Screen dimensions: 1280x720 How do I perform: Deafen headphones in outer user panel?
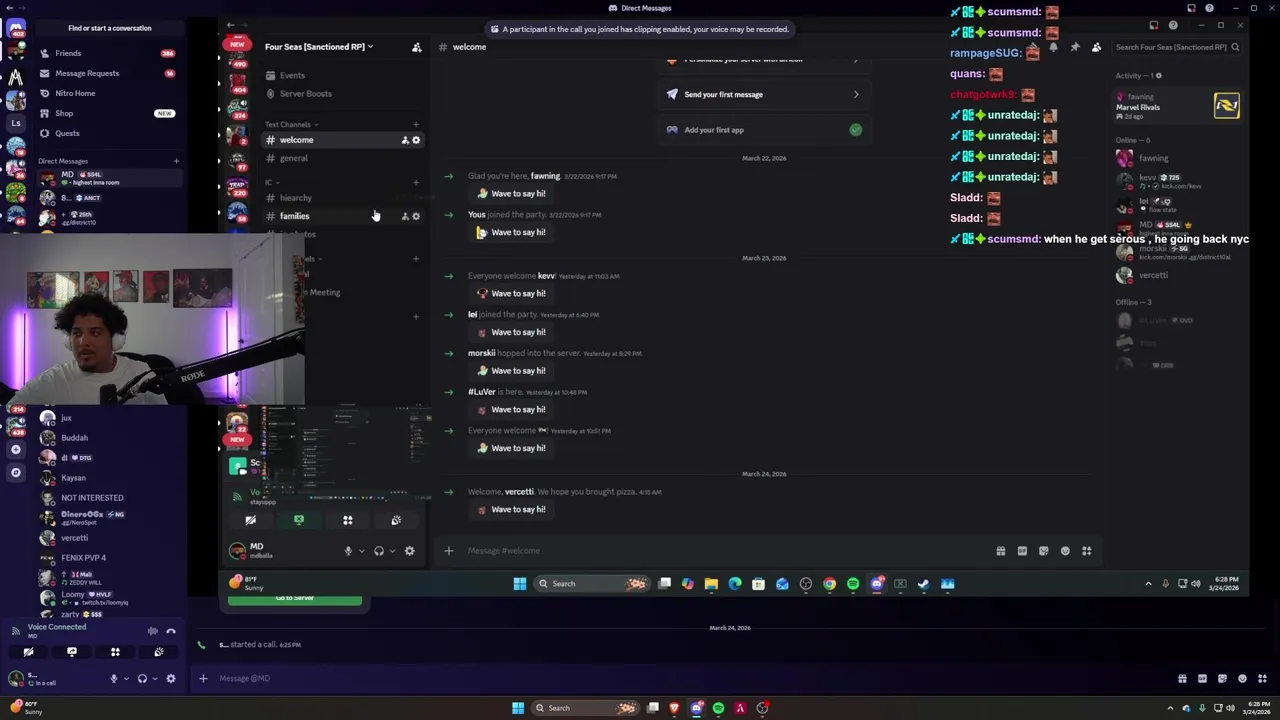click(x=142, y=678)
